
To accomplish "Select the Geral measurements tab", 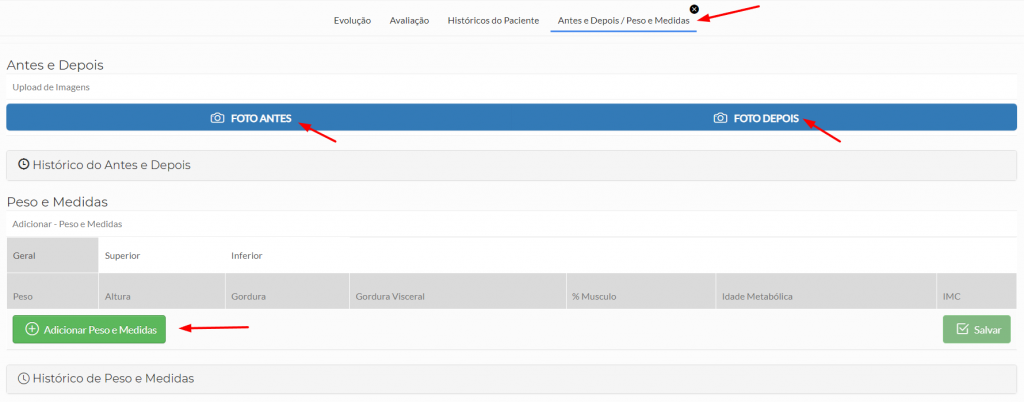I will click(25, 256).
